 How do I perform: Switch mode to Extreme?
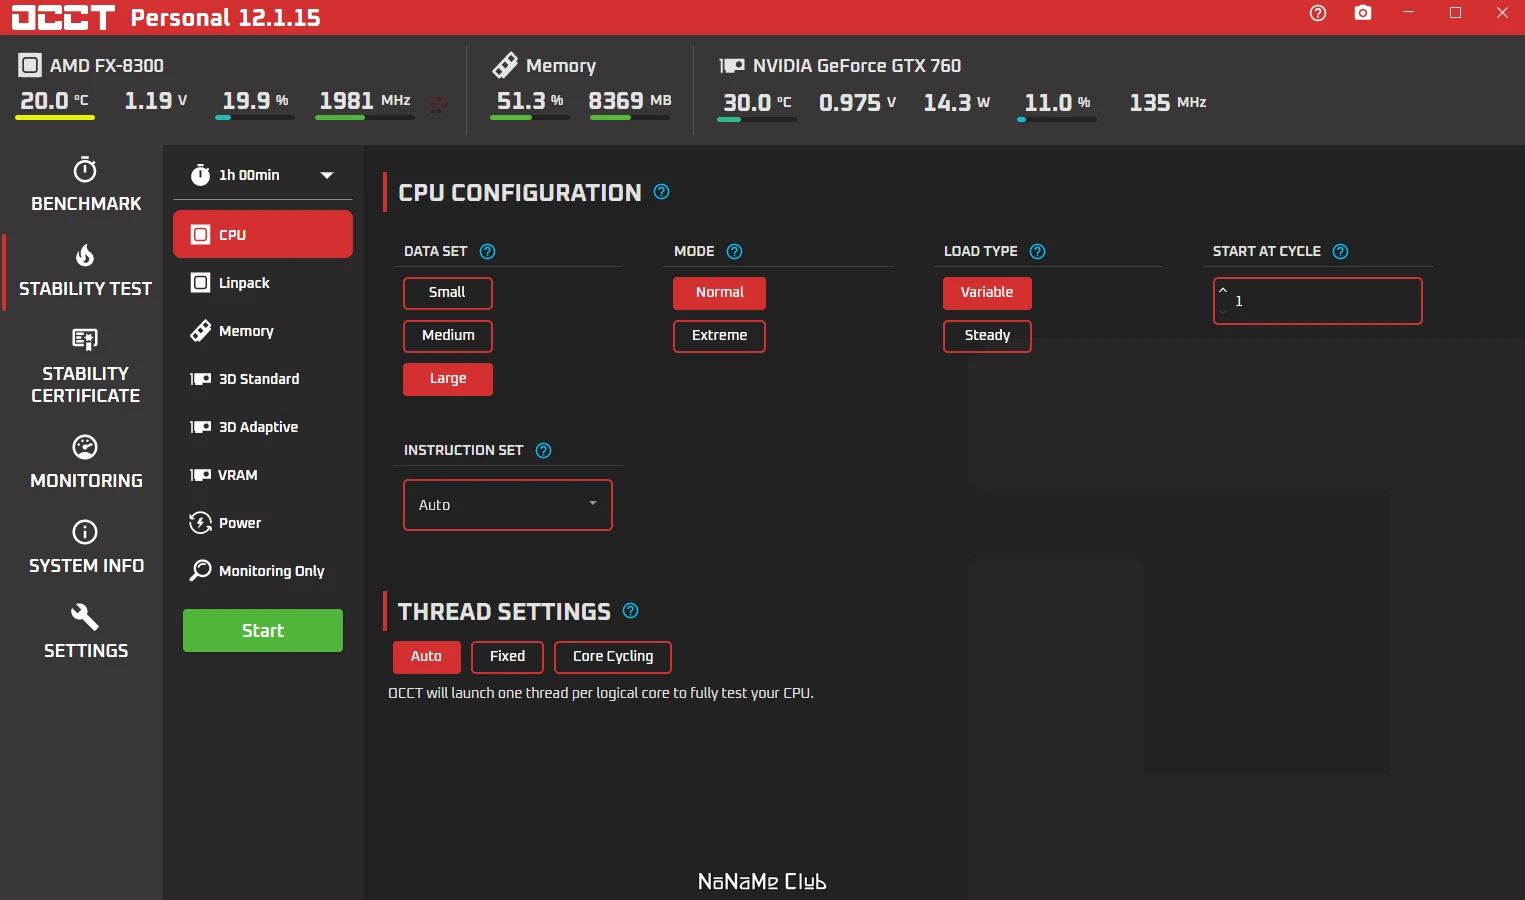click(719, 336)
